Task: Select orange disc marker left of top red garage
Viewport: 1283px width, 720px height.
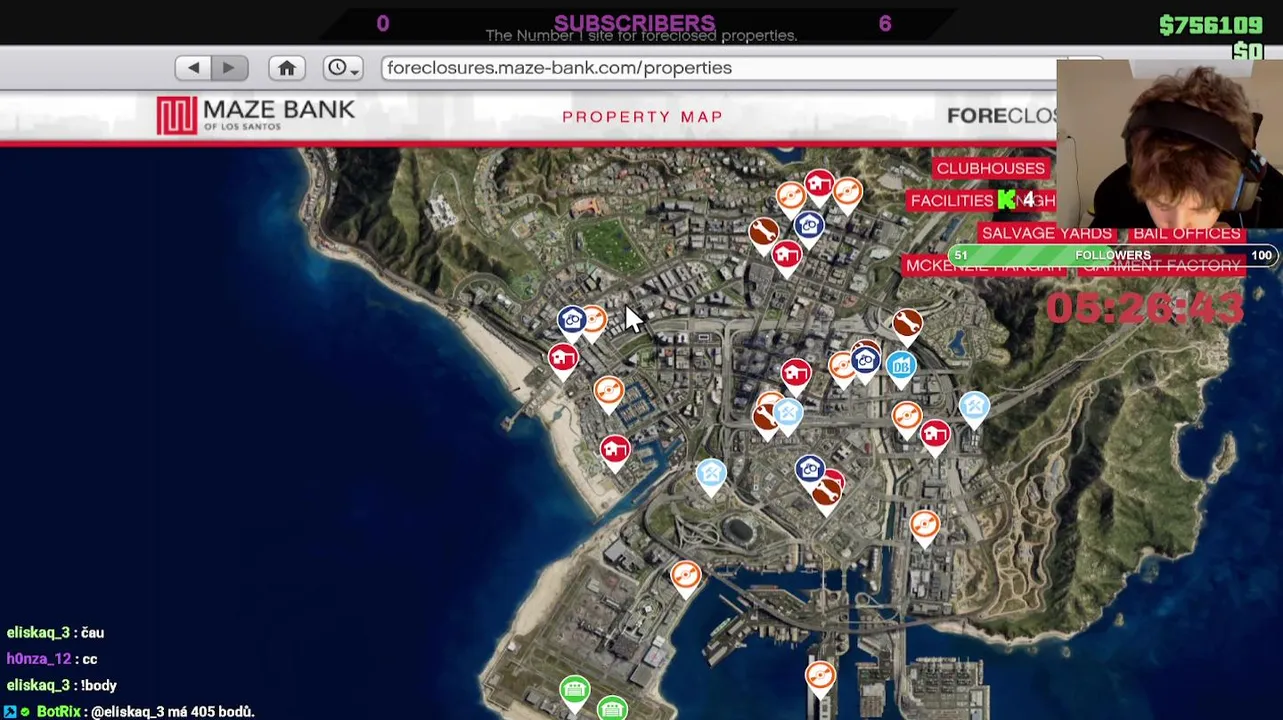Action: click(x=790, y=198)
